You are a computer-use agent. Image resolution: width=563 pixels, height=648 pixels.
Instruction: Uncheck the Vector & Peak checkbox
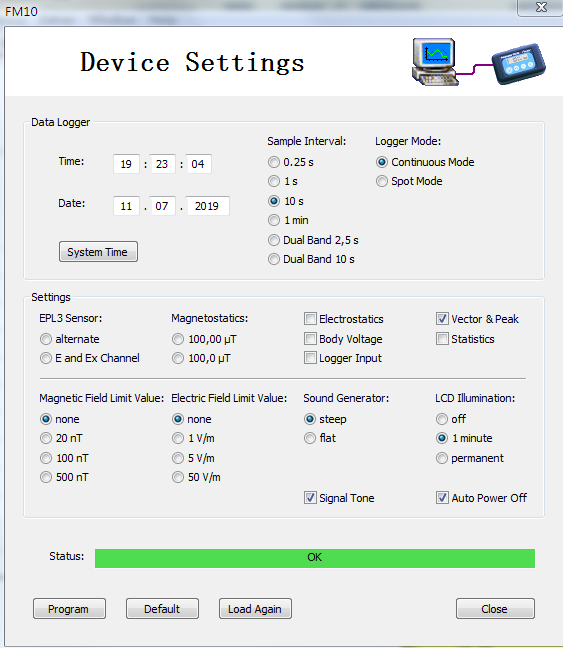[x=442, y=319]
